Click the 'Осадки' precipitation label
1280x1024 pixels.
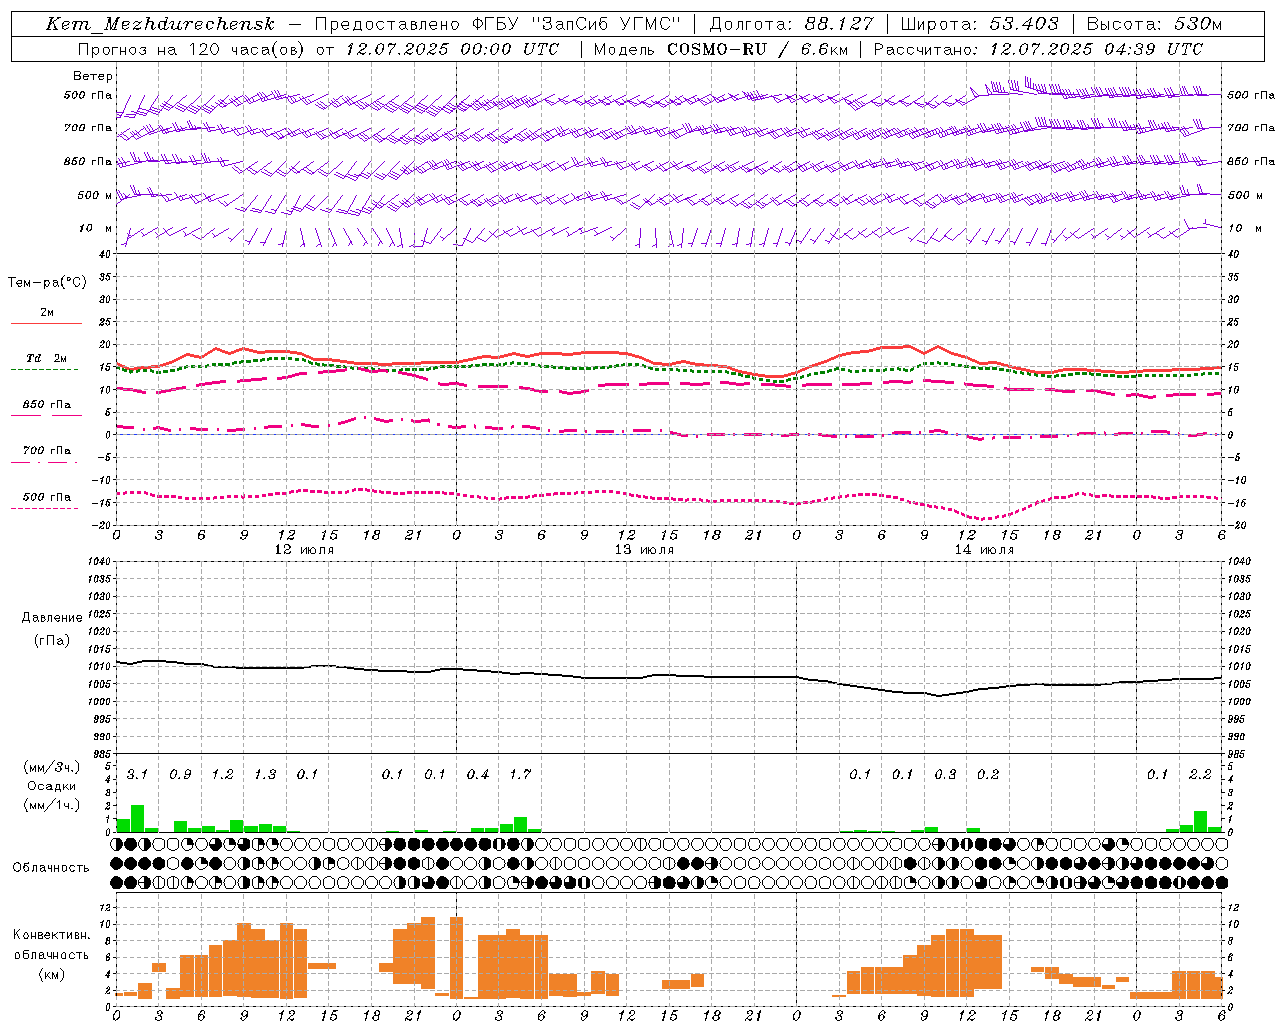pos(51,786)
